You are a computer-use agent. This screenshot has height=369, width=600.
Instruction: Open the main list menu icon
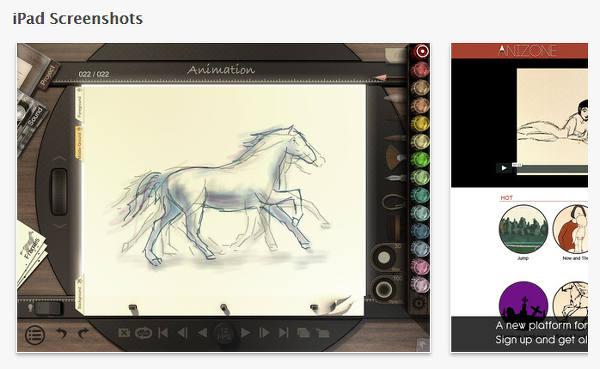tap(35, 335)
